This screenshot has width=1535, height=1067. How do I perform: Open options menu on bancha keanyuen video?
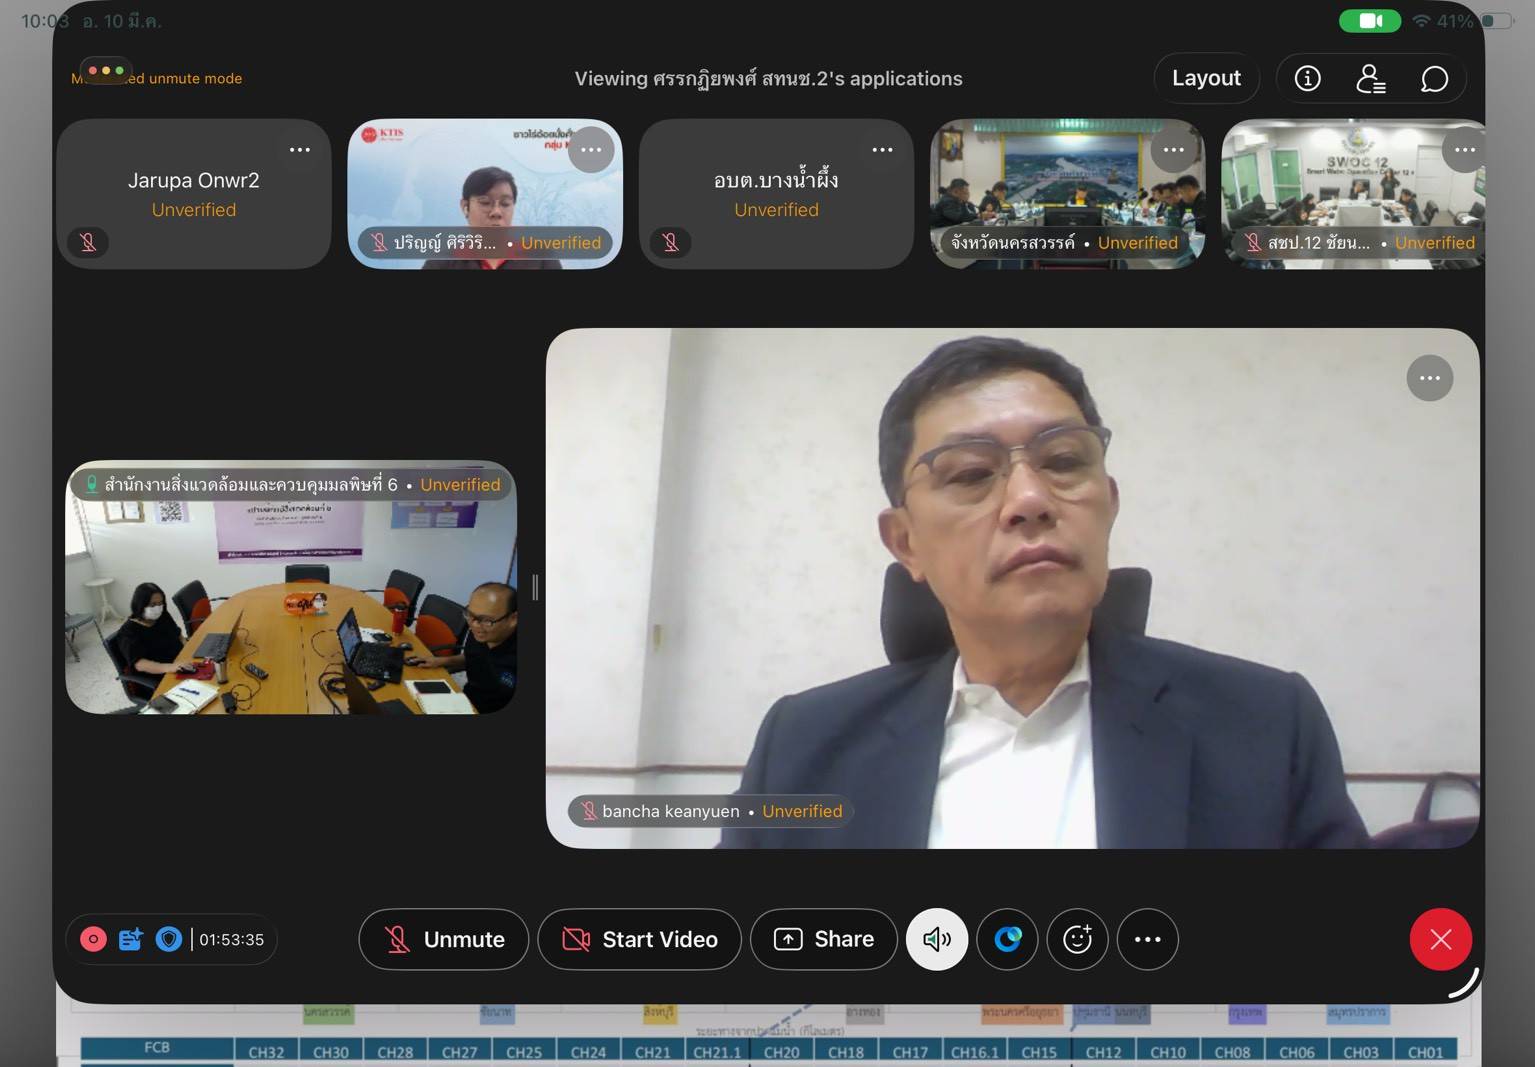coord(1429,378)
